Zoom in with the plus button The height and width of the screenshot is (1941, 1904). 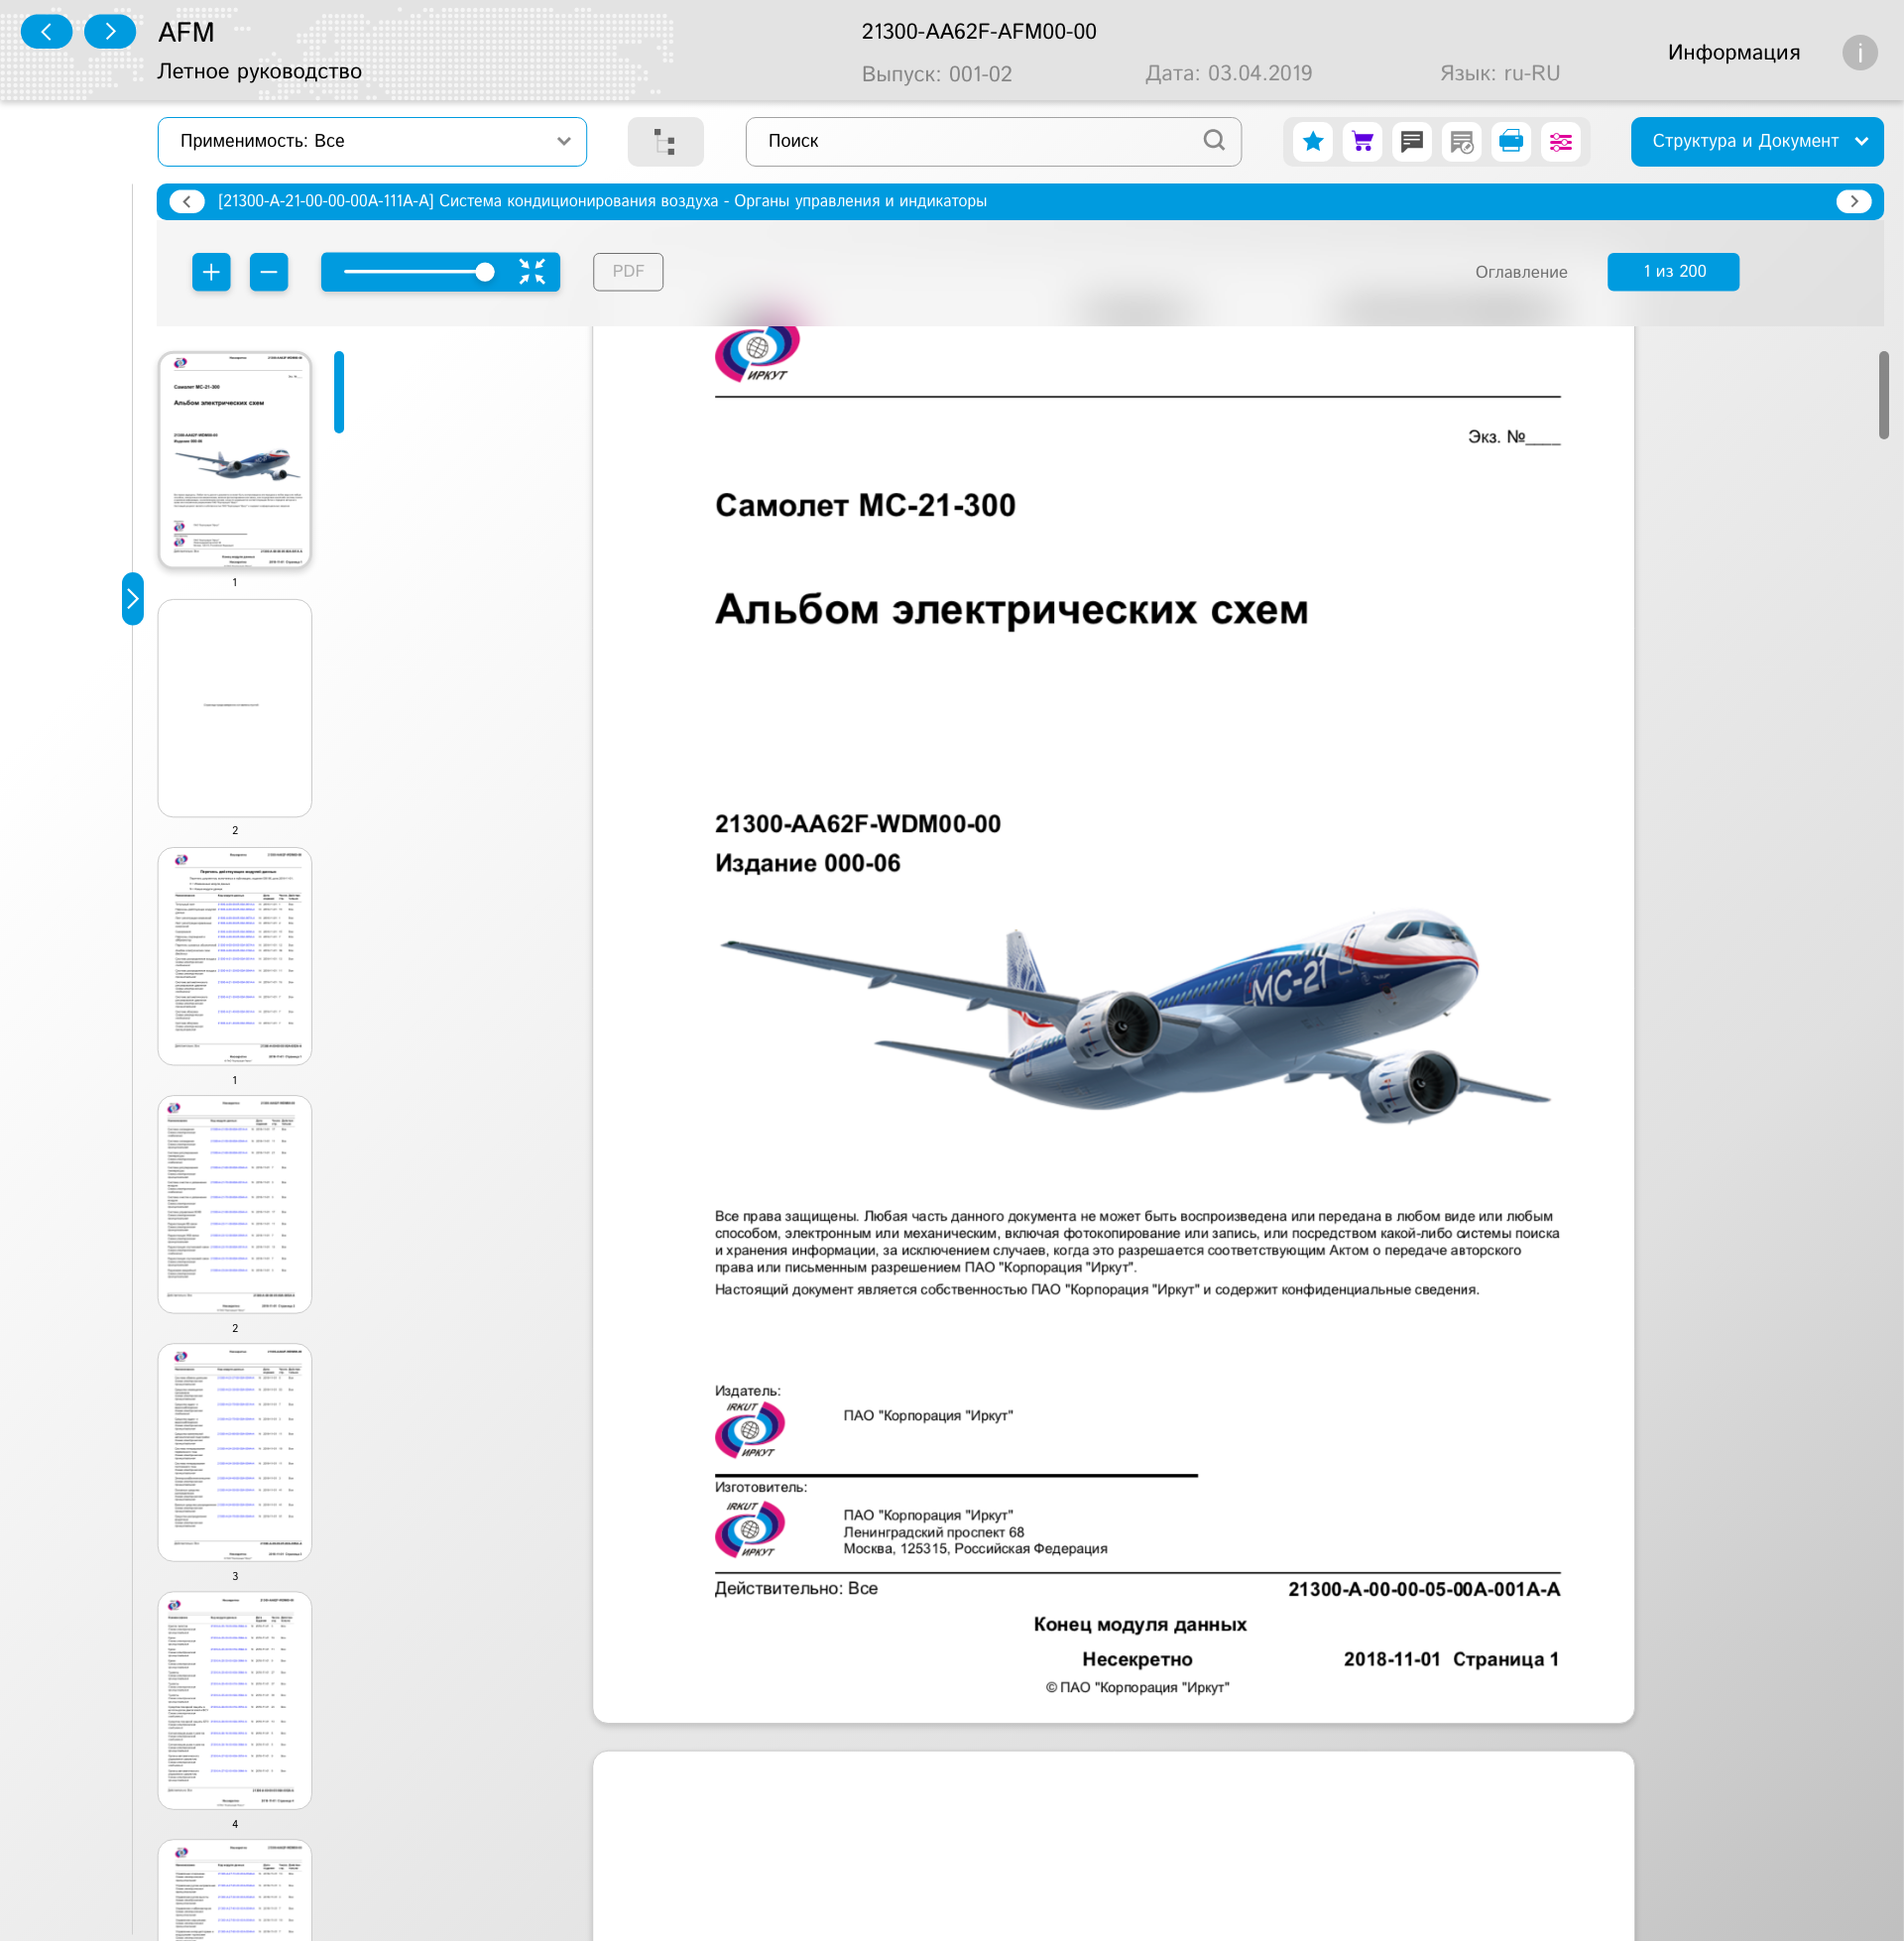[x=211, y=272]
